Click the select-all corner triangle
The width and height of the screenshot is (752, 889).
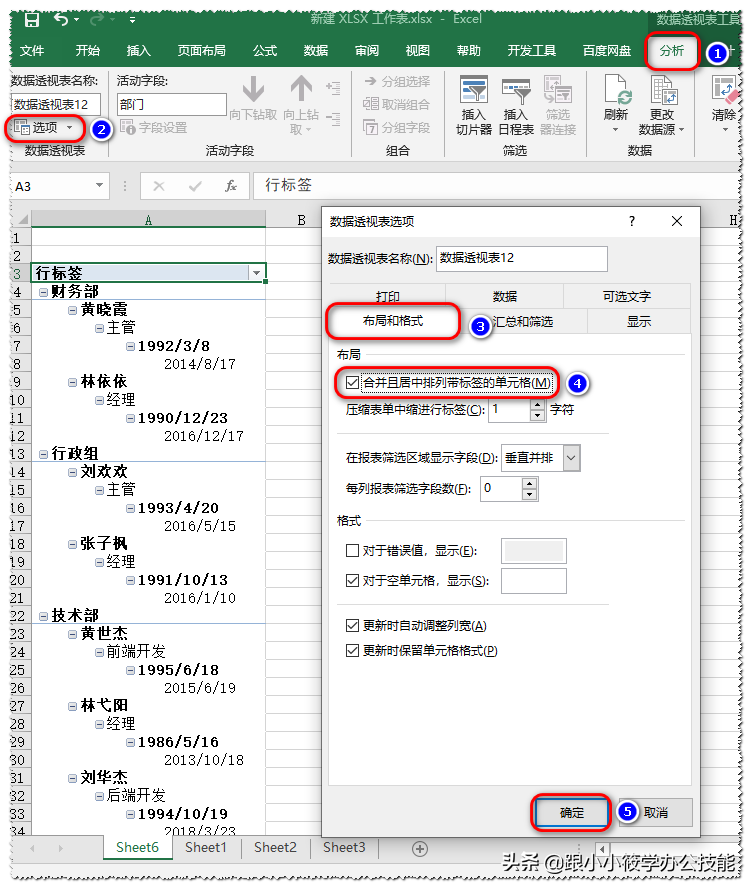(x=23, y=219)
